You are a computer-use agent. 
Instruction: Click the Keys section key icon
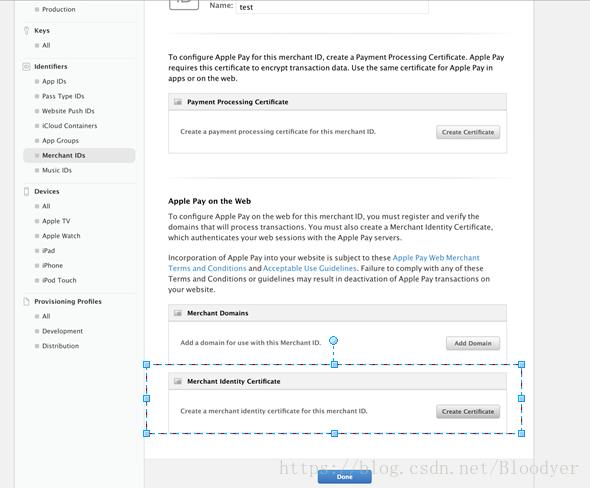coord(26,30)
